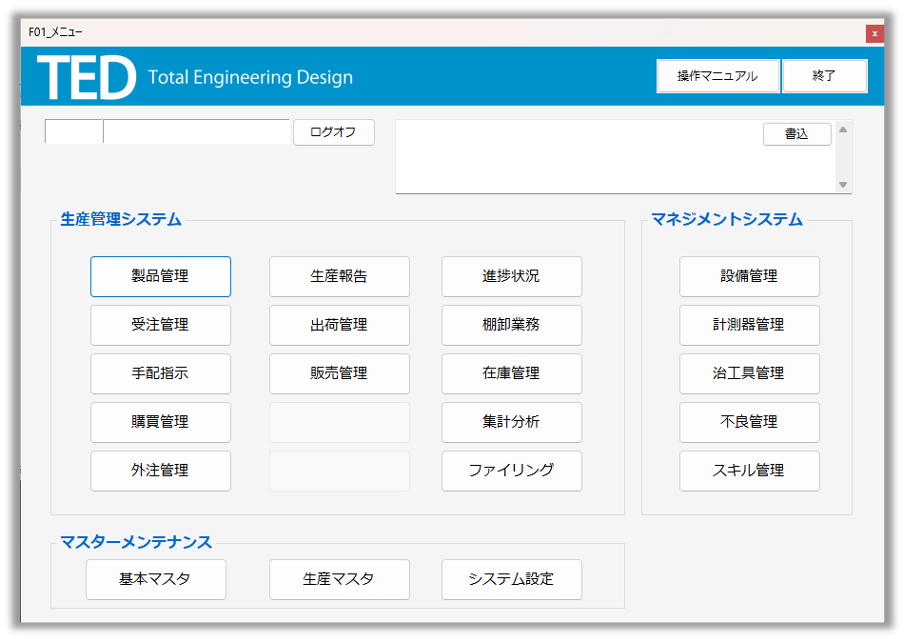Open the 出荷管理 module

tap(339, 325)
